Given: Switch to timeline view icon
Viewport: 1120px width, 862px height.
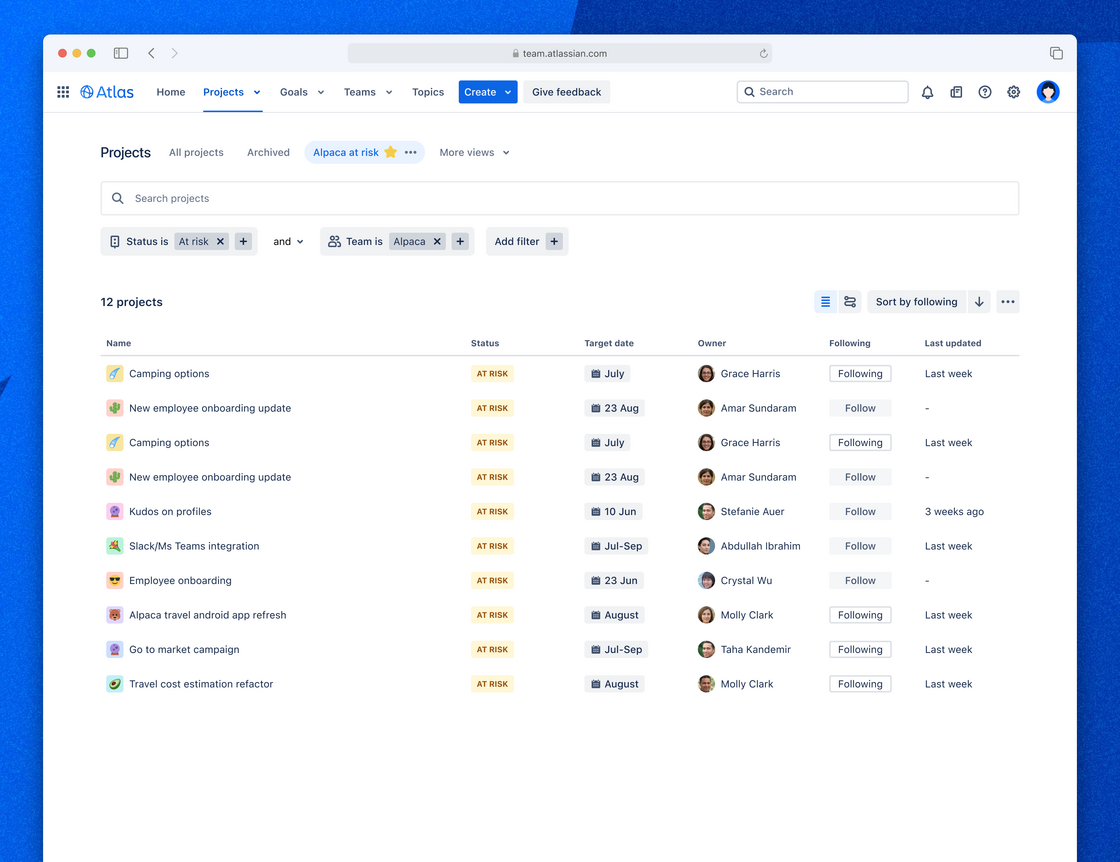Looking at the screenshot, I should (x=849, y=301).
